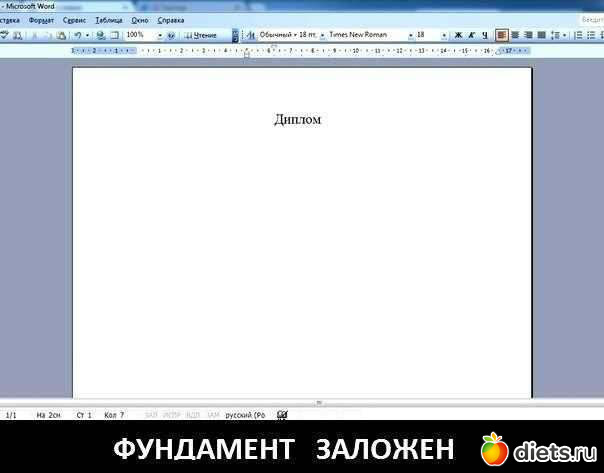Open the font size 18 dropdown

446,35
